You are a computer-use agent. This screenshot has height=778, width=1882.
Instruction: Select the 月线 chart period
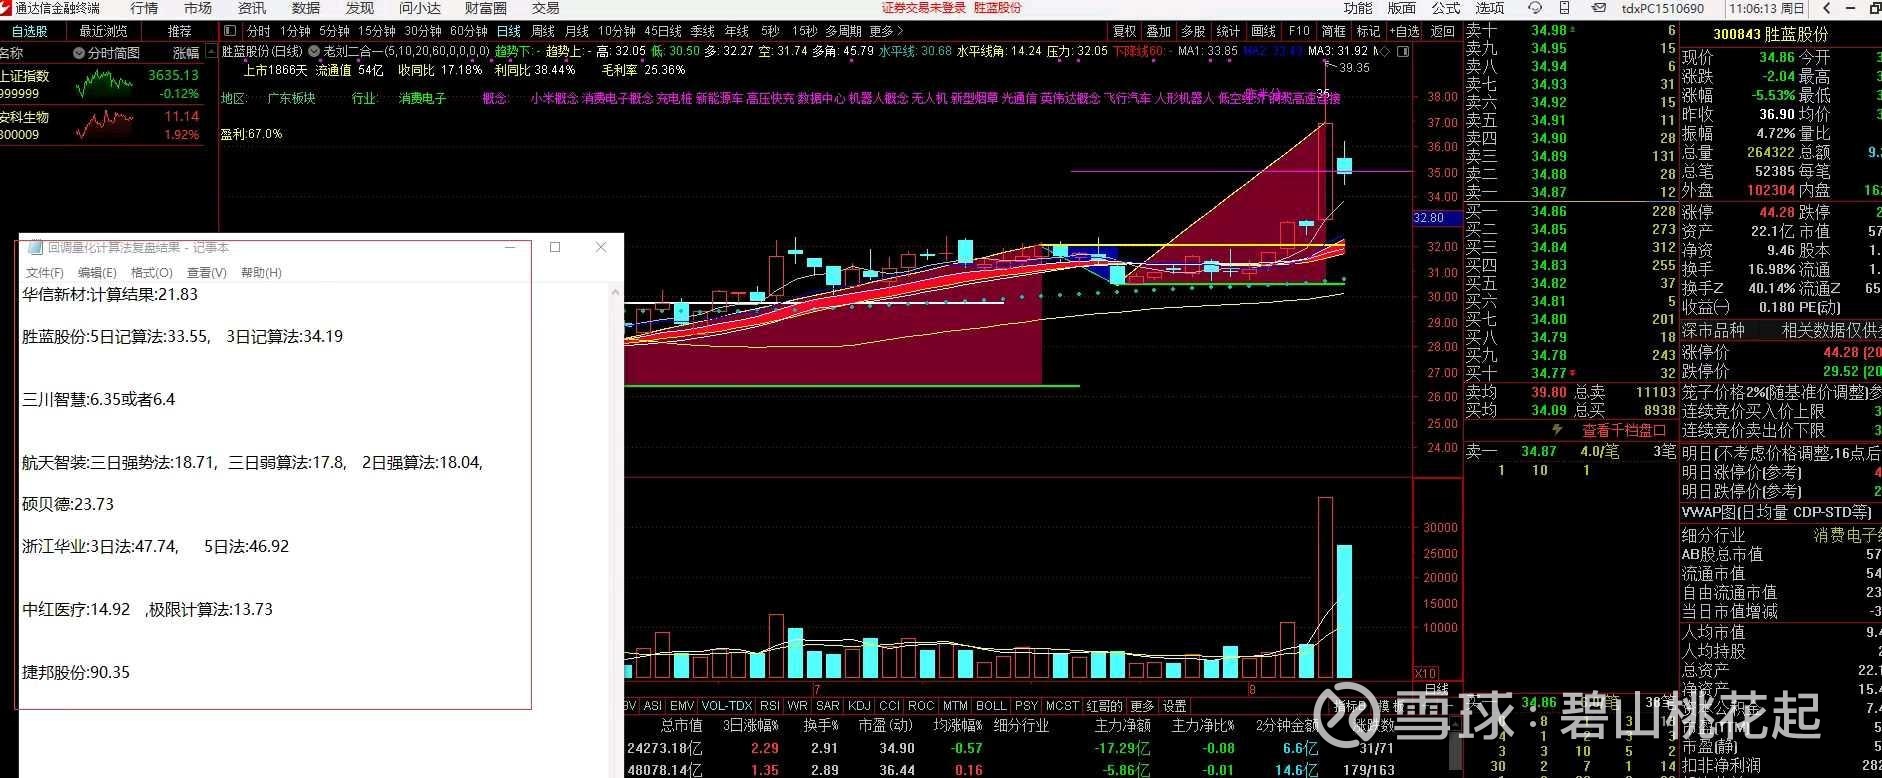click(577, 31)
